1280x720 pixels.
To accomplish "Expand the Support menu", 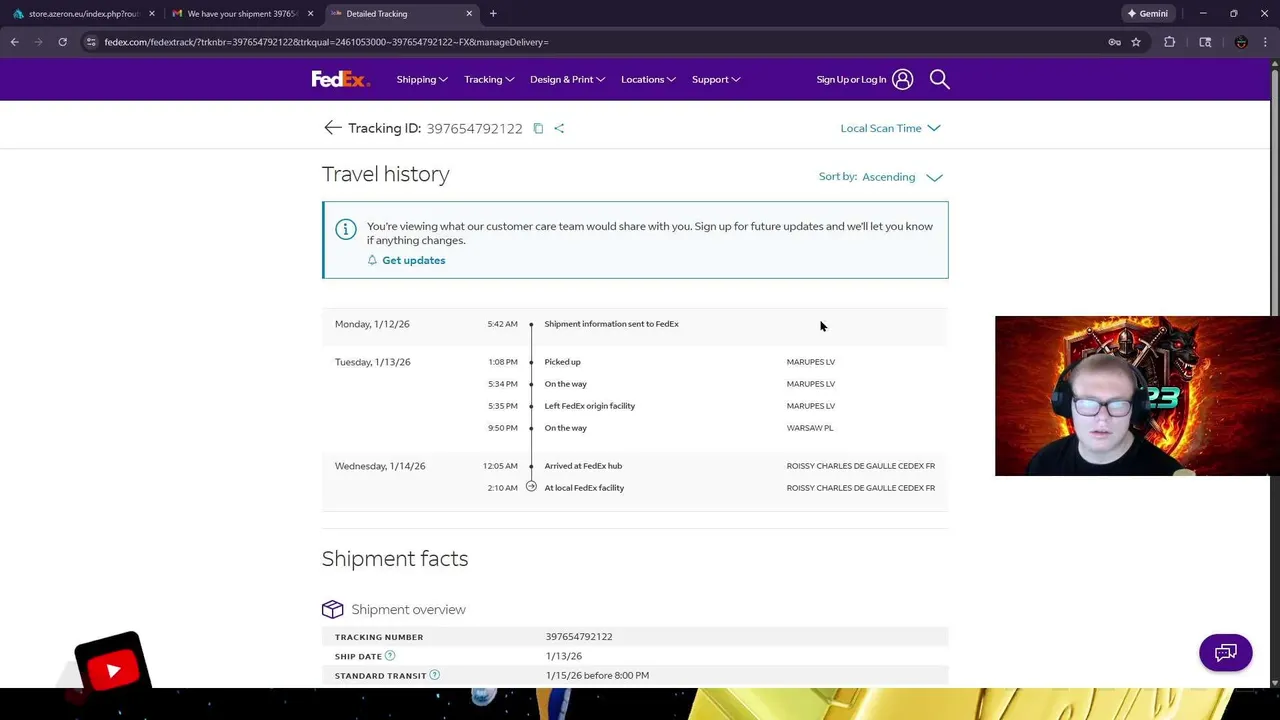I will pos(716,79).
